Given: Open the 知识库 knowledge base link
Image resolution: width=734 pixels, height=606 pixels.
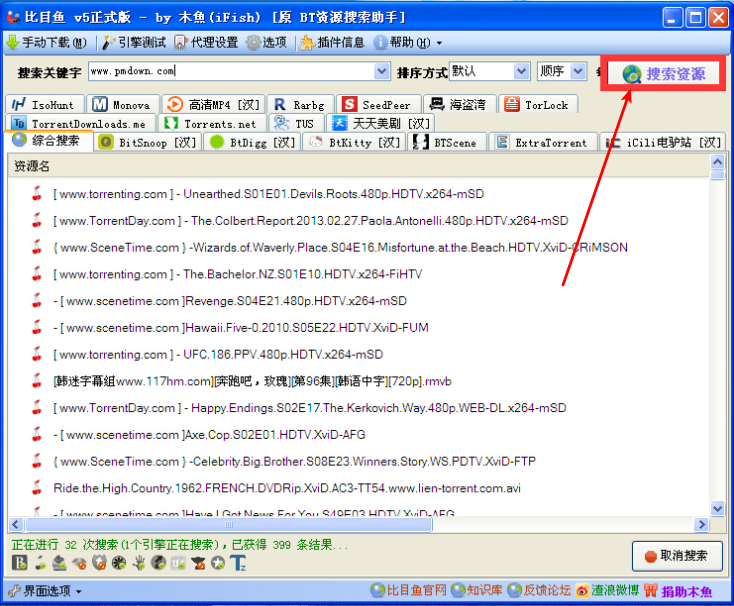Looking at the screenshot, I should 477,590.
